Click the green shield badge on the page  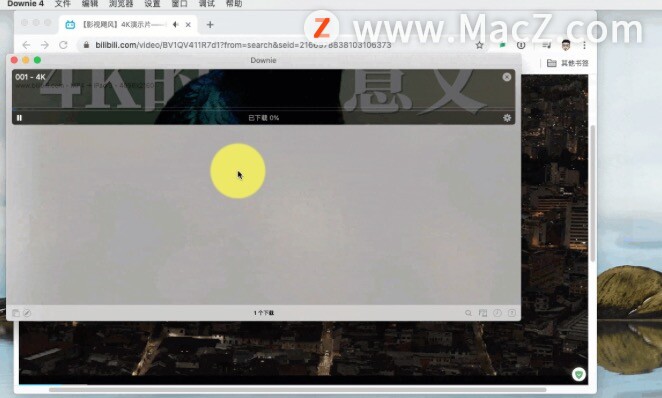[x=579, y=374]
